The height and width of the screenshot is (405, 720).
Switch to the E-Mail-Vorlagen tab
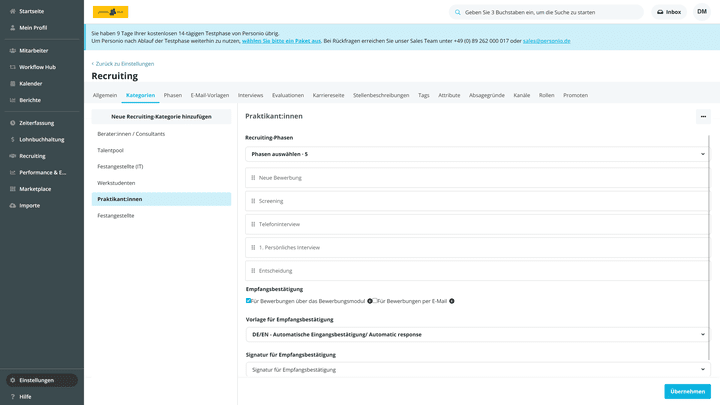click(210, 95)
